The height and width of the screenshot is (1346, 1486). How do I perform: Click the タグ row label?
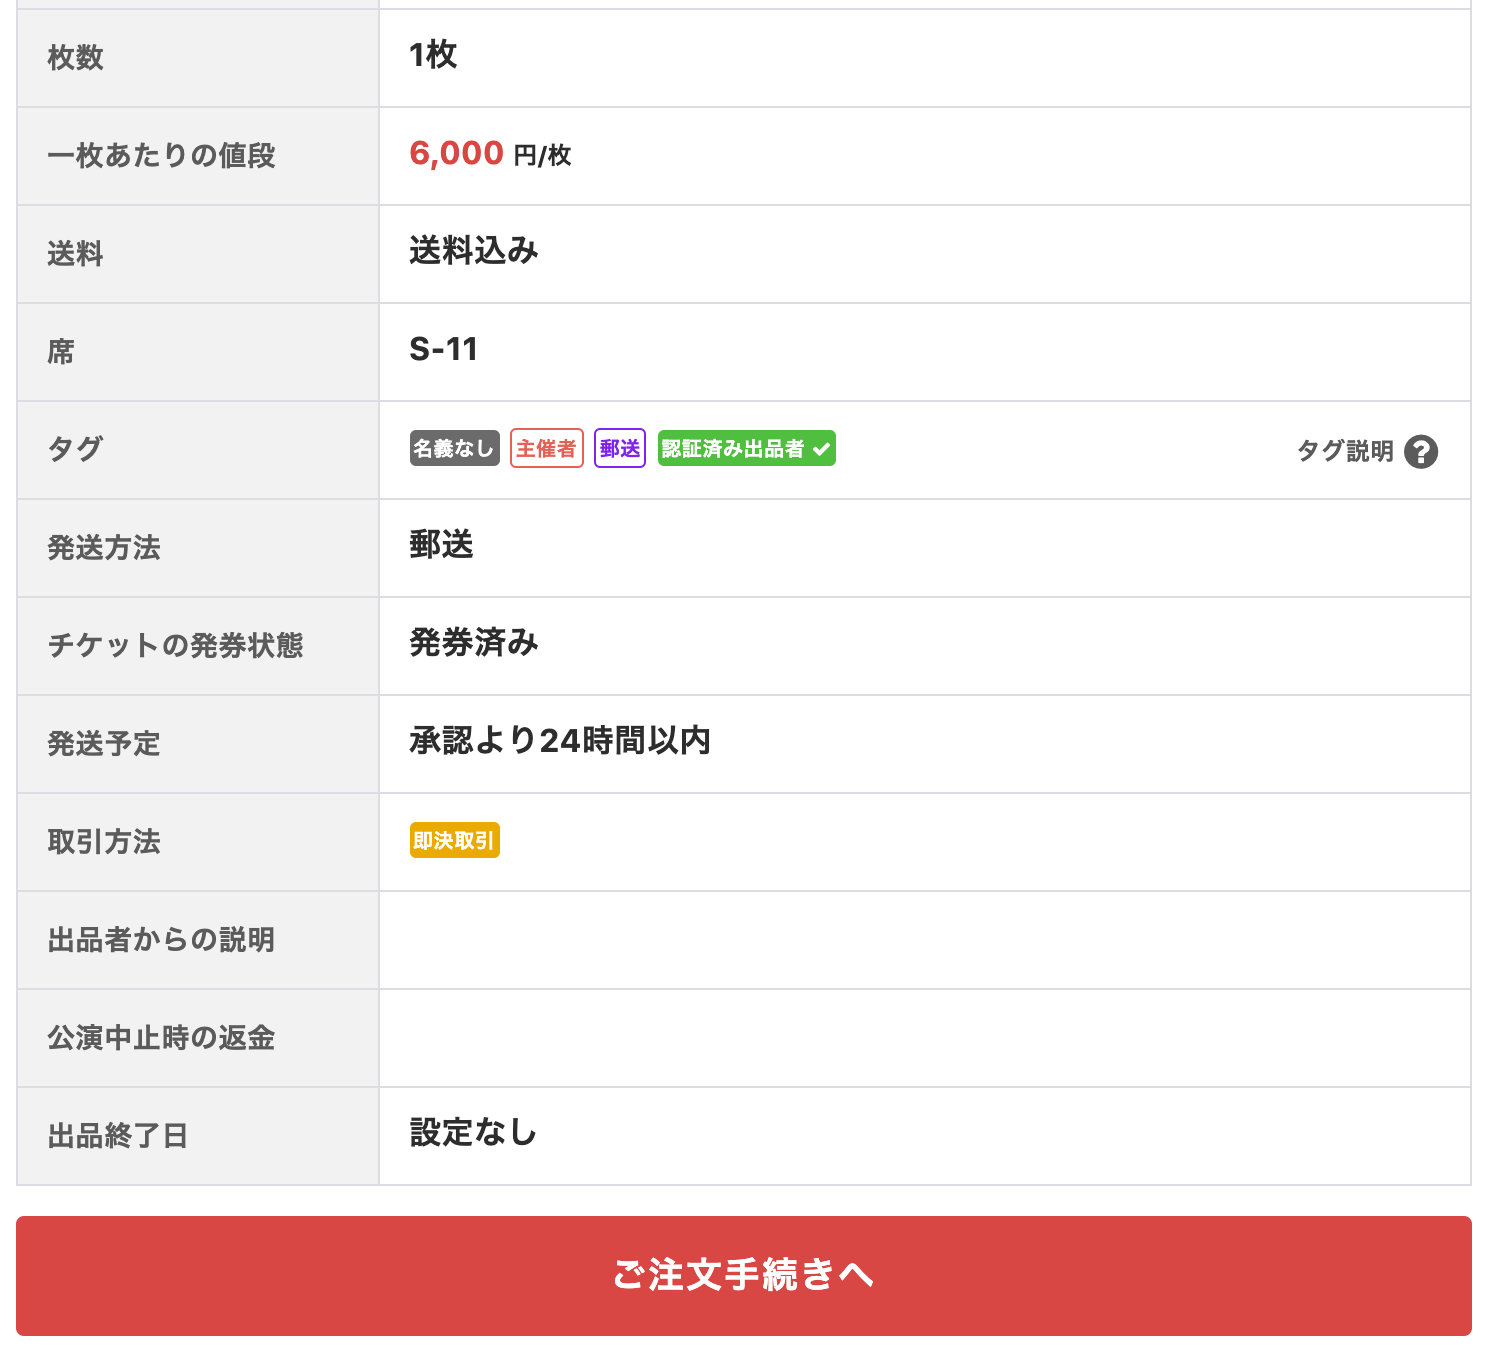coord(75,450)
